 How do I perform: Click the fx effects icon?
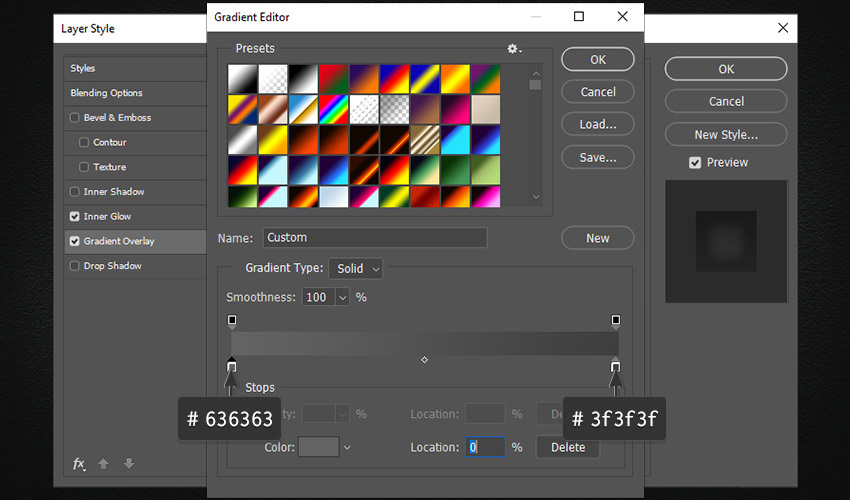pyautogui.click(x=79, y=464)
